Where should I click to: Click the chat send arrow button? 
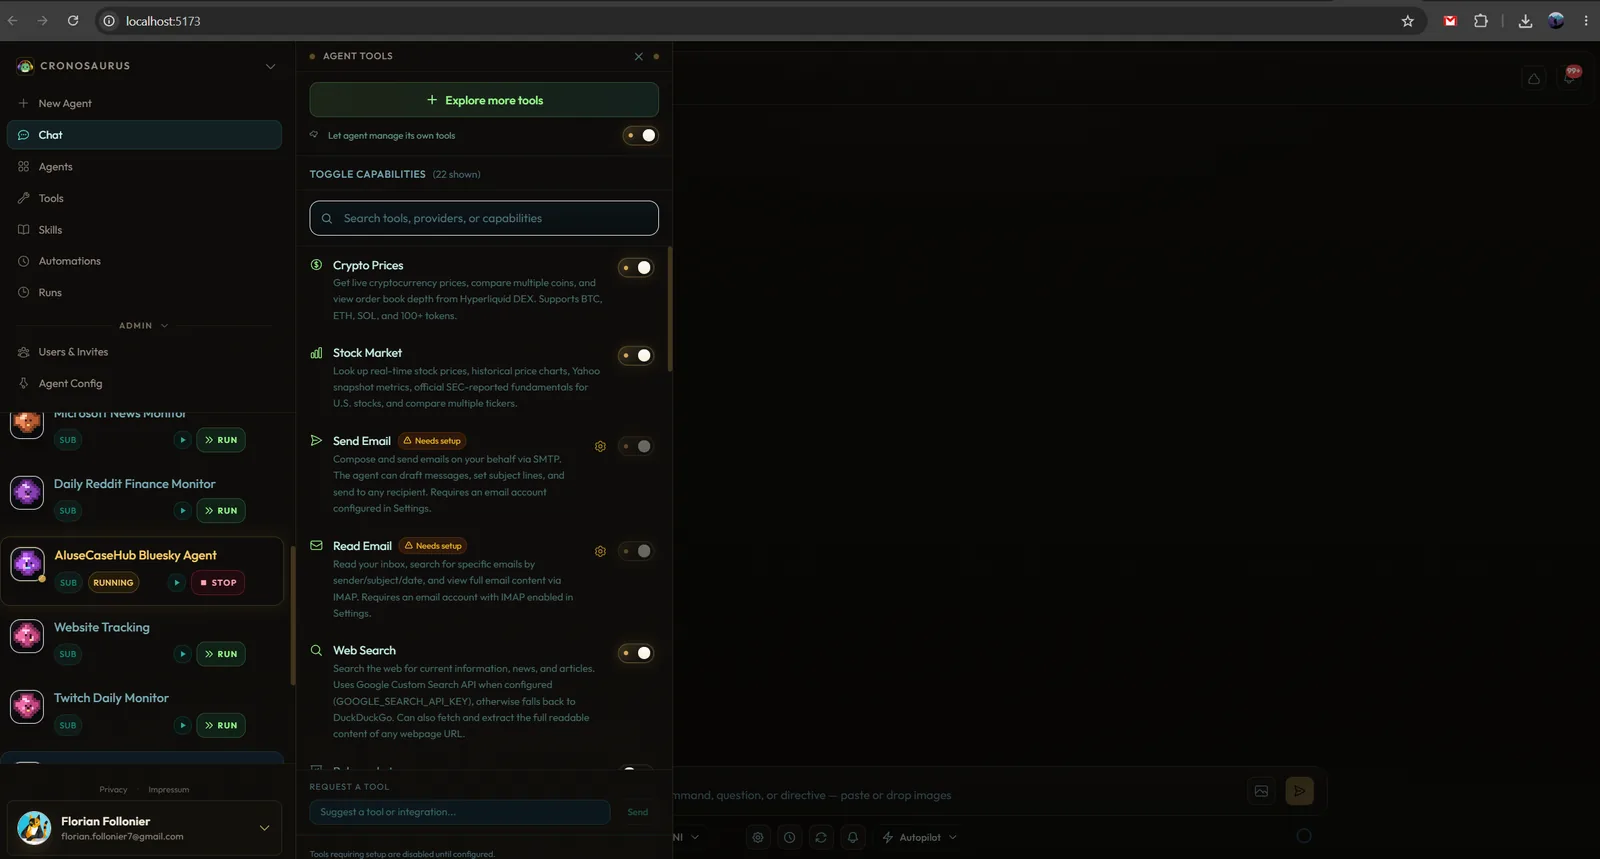pos(1299,791)
